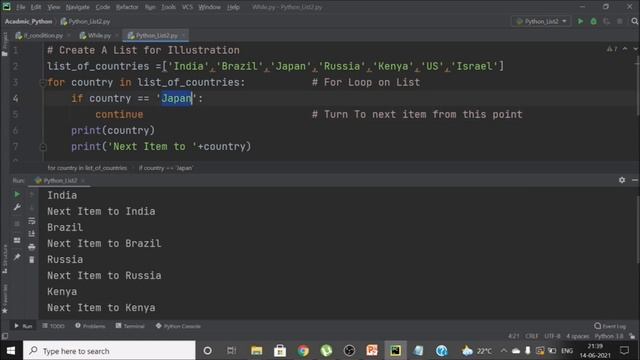The height and width of the screenshot is (360, 640).
Task: Print the Run output with the printer icon
Action: [32, 247]
